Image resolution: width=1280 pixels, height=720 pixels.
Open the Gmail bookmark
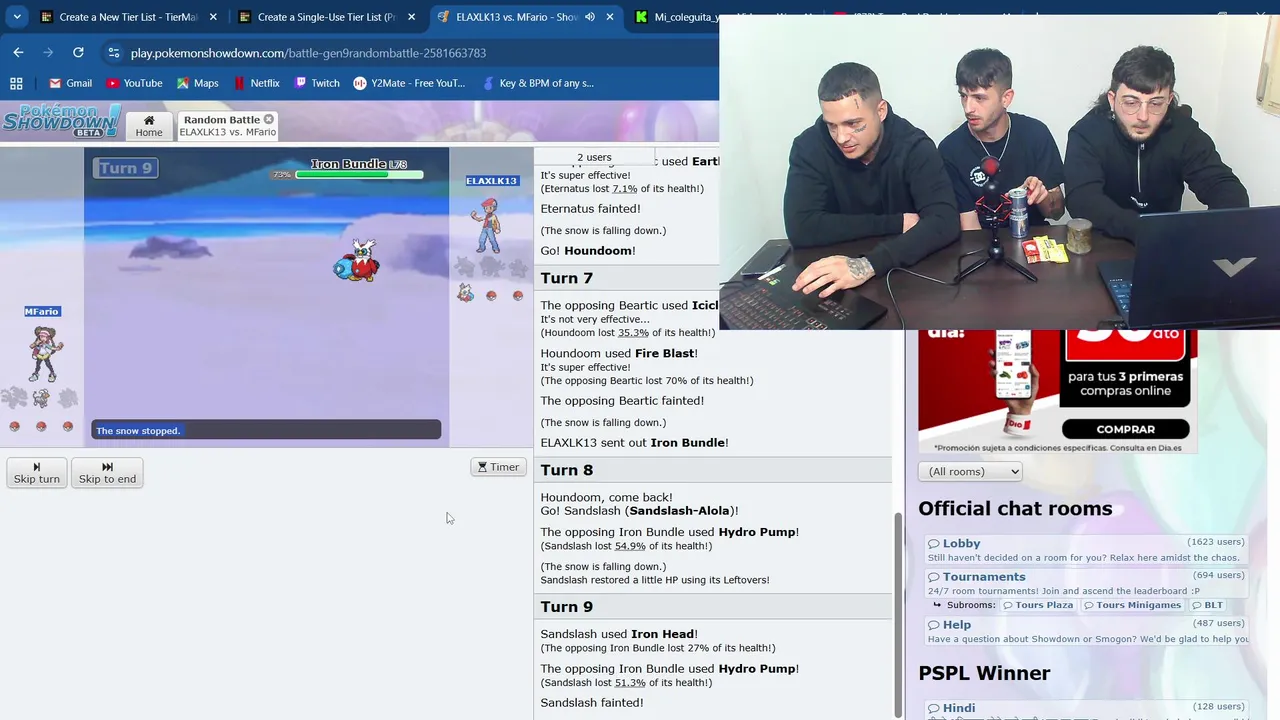coord(71,83)
